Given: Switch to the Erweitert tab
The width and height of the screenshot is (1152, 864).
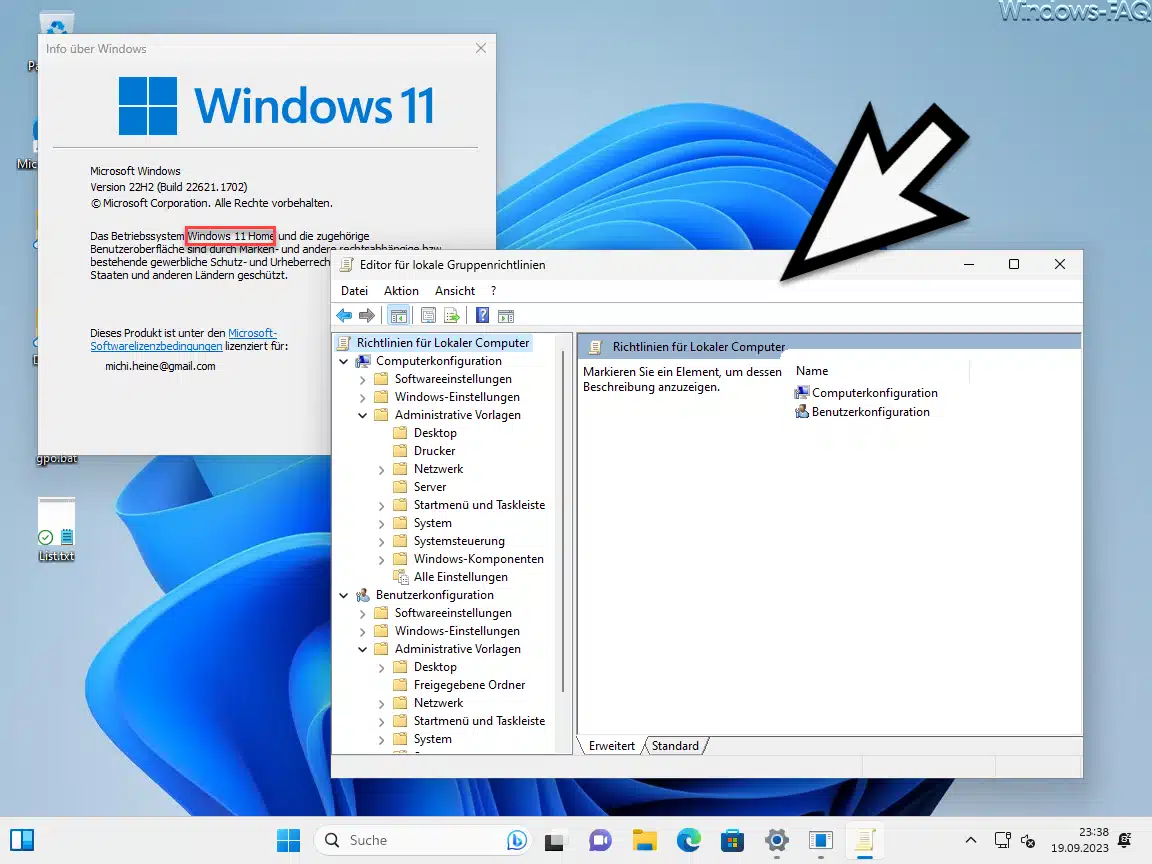Looking at the screenshot, I should click(x=611, y=746).
